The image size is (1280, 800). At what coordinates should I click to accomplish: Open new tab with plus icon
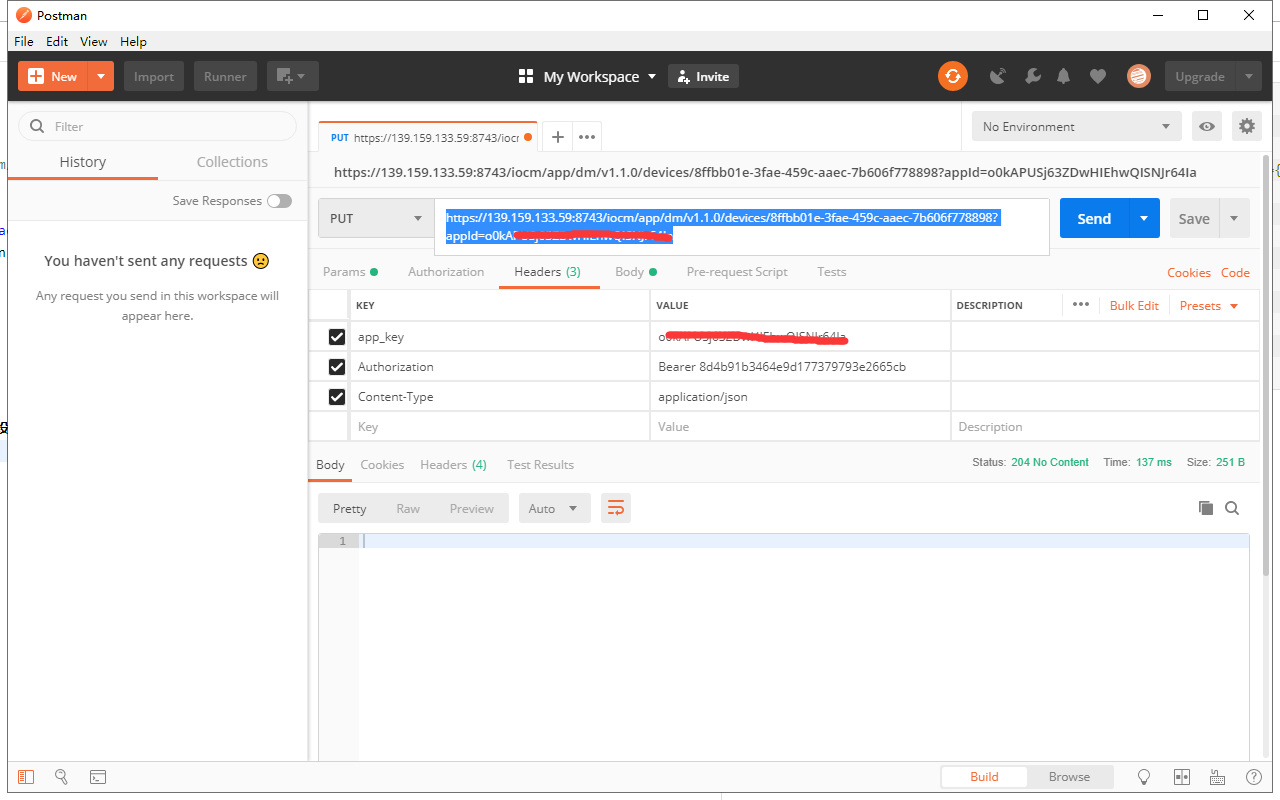coord(558,137)
